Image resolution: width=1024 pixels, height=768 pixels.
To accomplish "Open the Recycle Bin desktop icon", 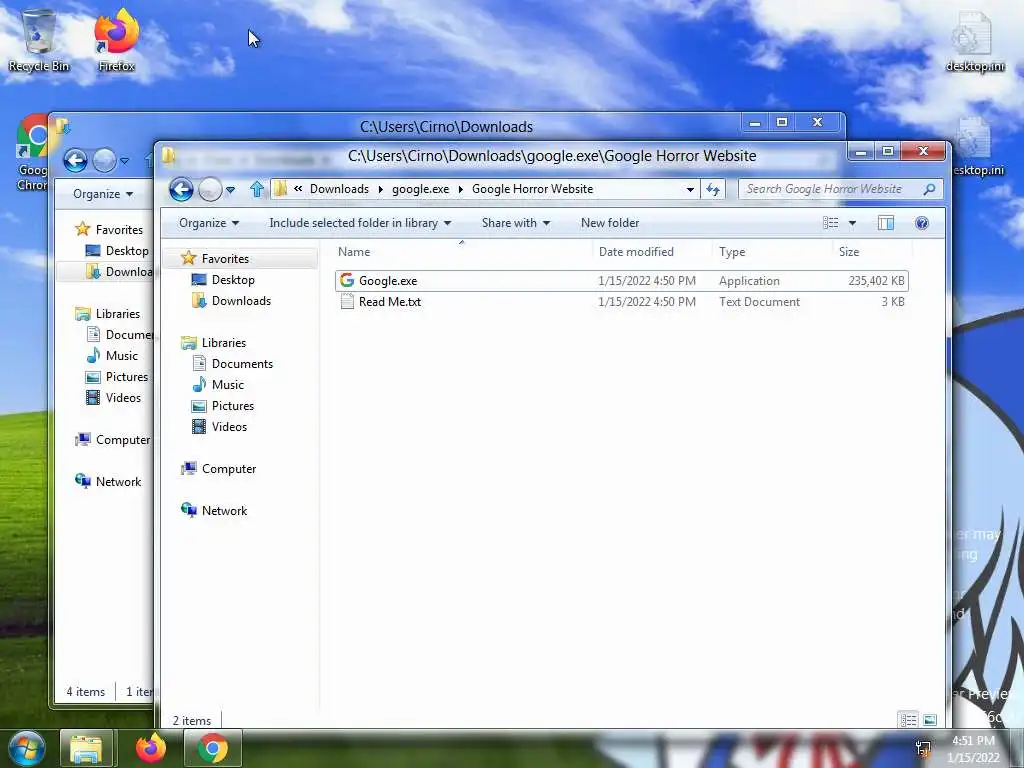I will [x=39, y=40].
